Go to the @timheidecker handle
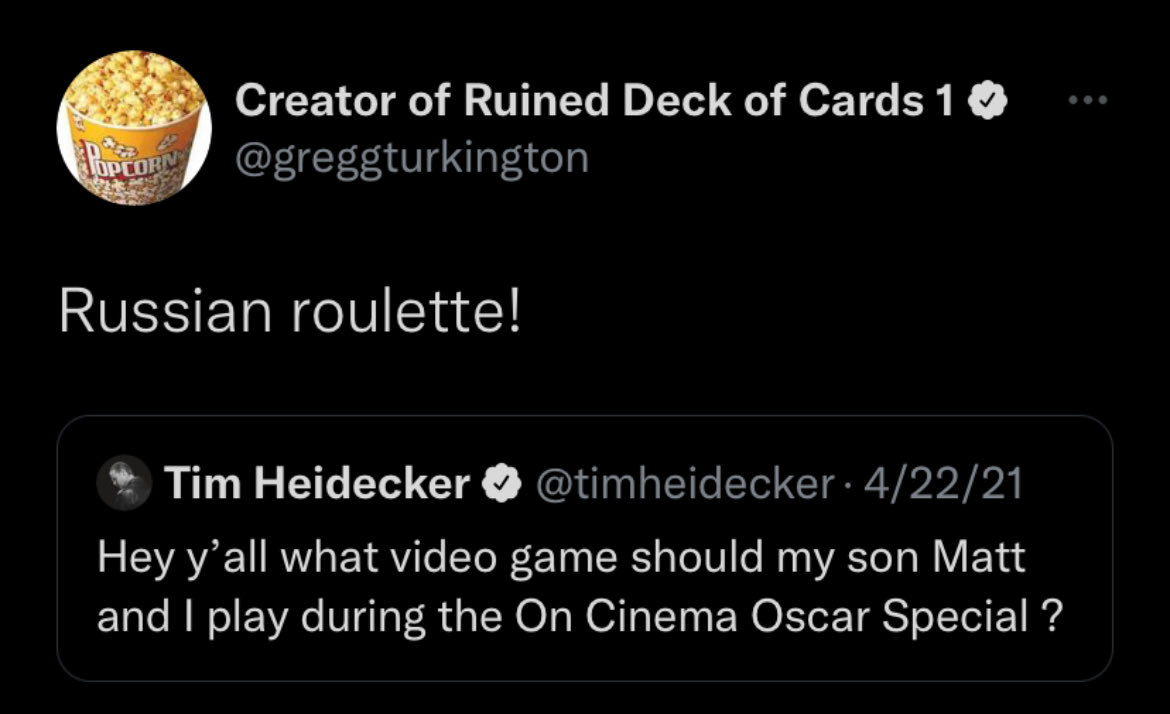This screenshot has width=1170, height=714. pos(686,485)
